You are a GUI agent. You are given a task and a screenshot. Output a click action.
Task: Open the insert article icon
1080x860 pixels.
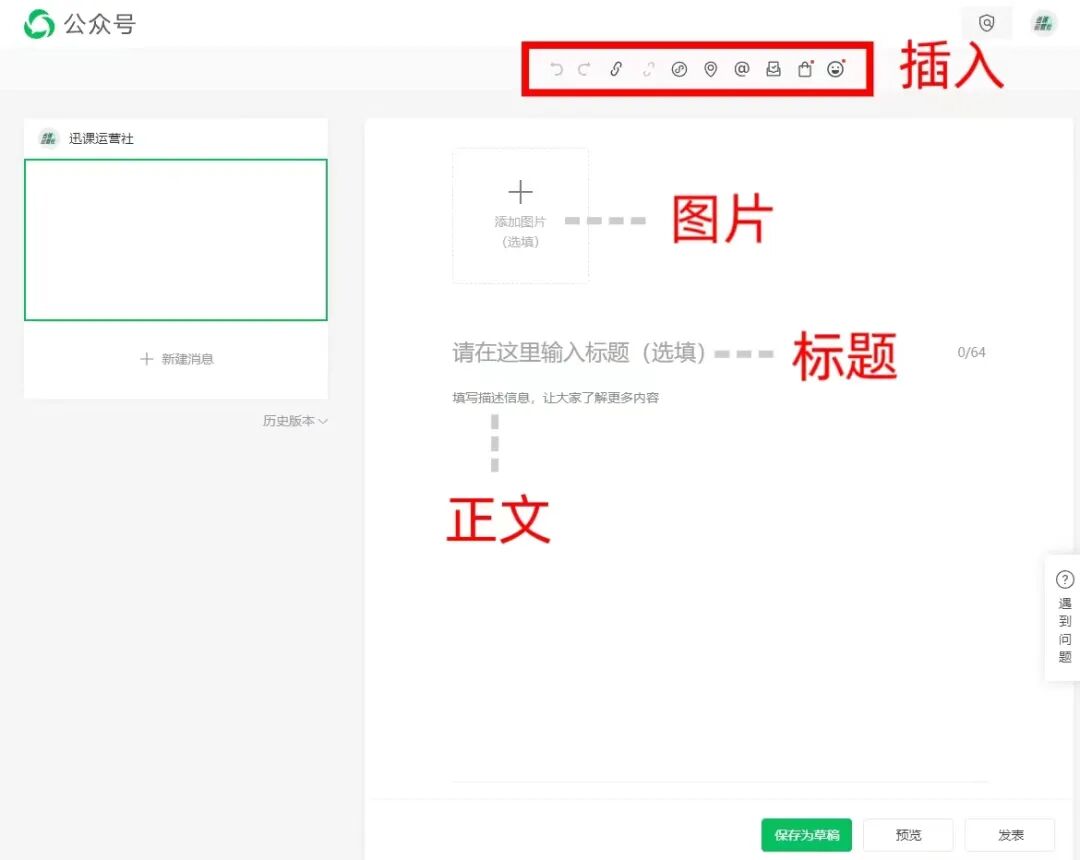[773, 69]
